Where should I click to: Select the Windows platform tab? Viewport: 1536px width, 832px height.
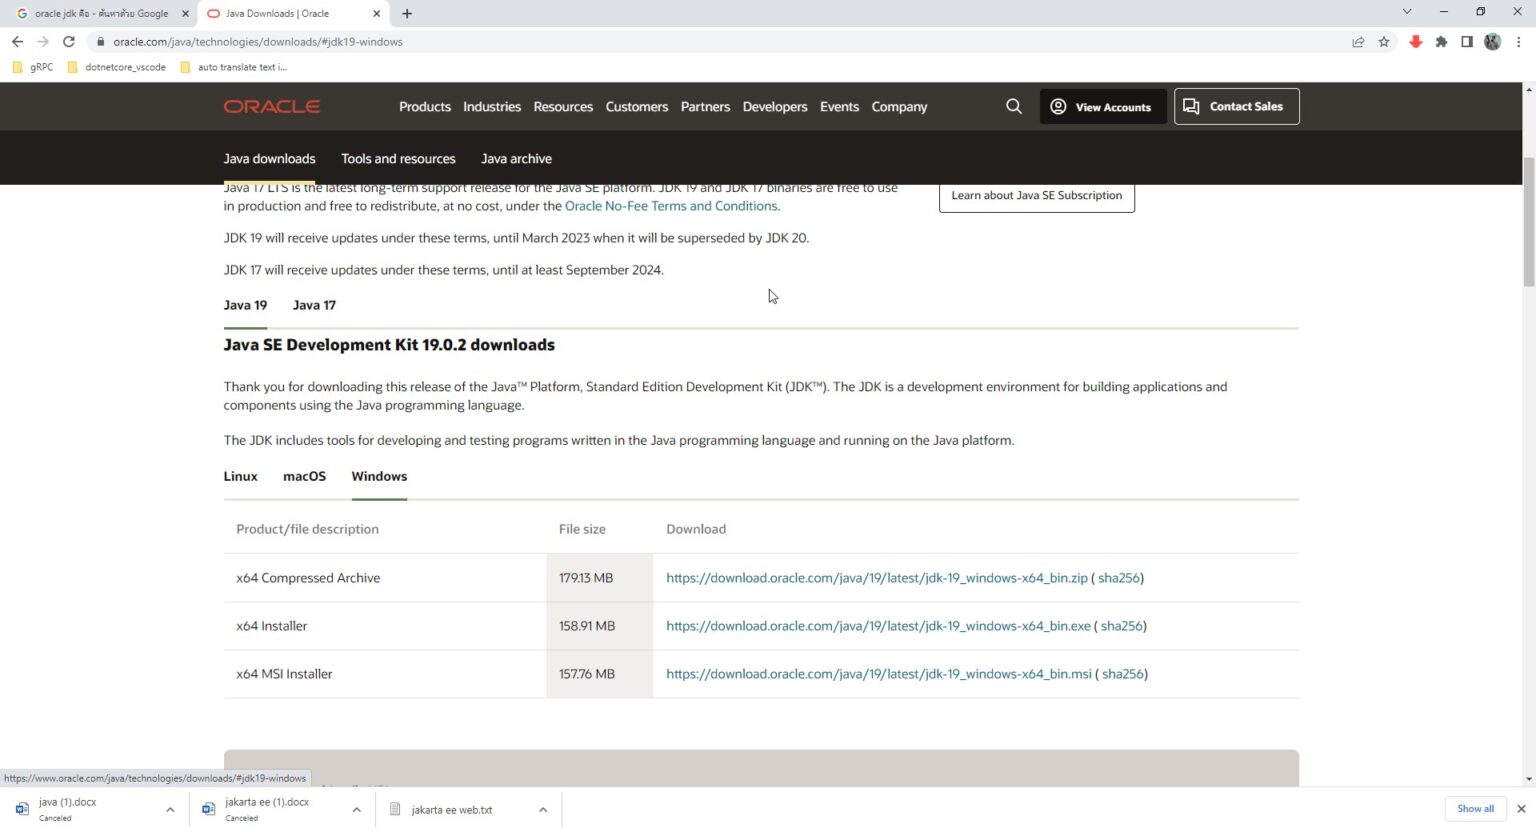[x=379, y=477]
